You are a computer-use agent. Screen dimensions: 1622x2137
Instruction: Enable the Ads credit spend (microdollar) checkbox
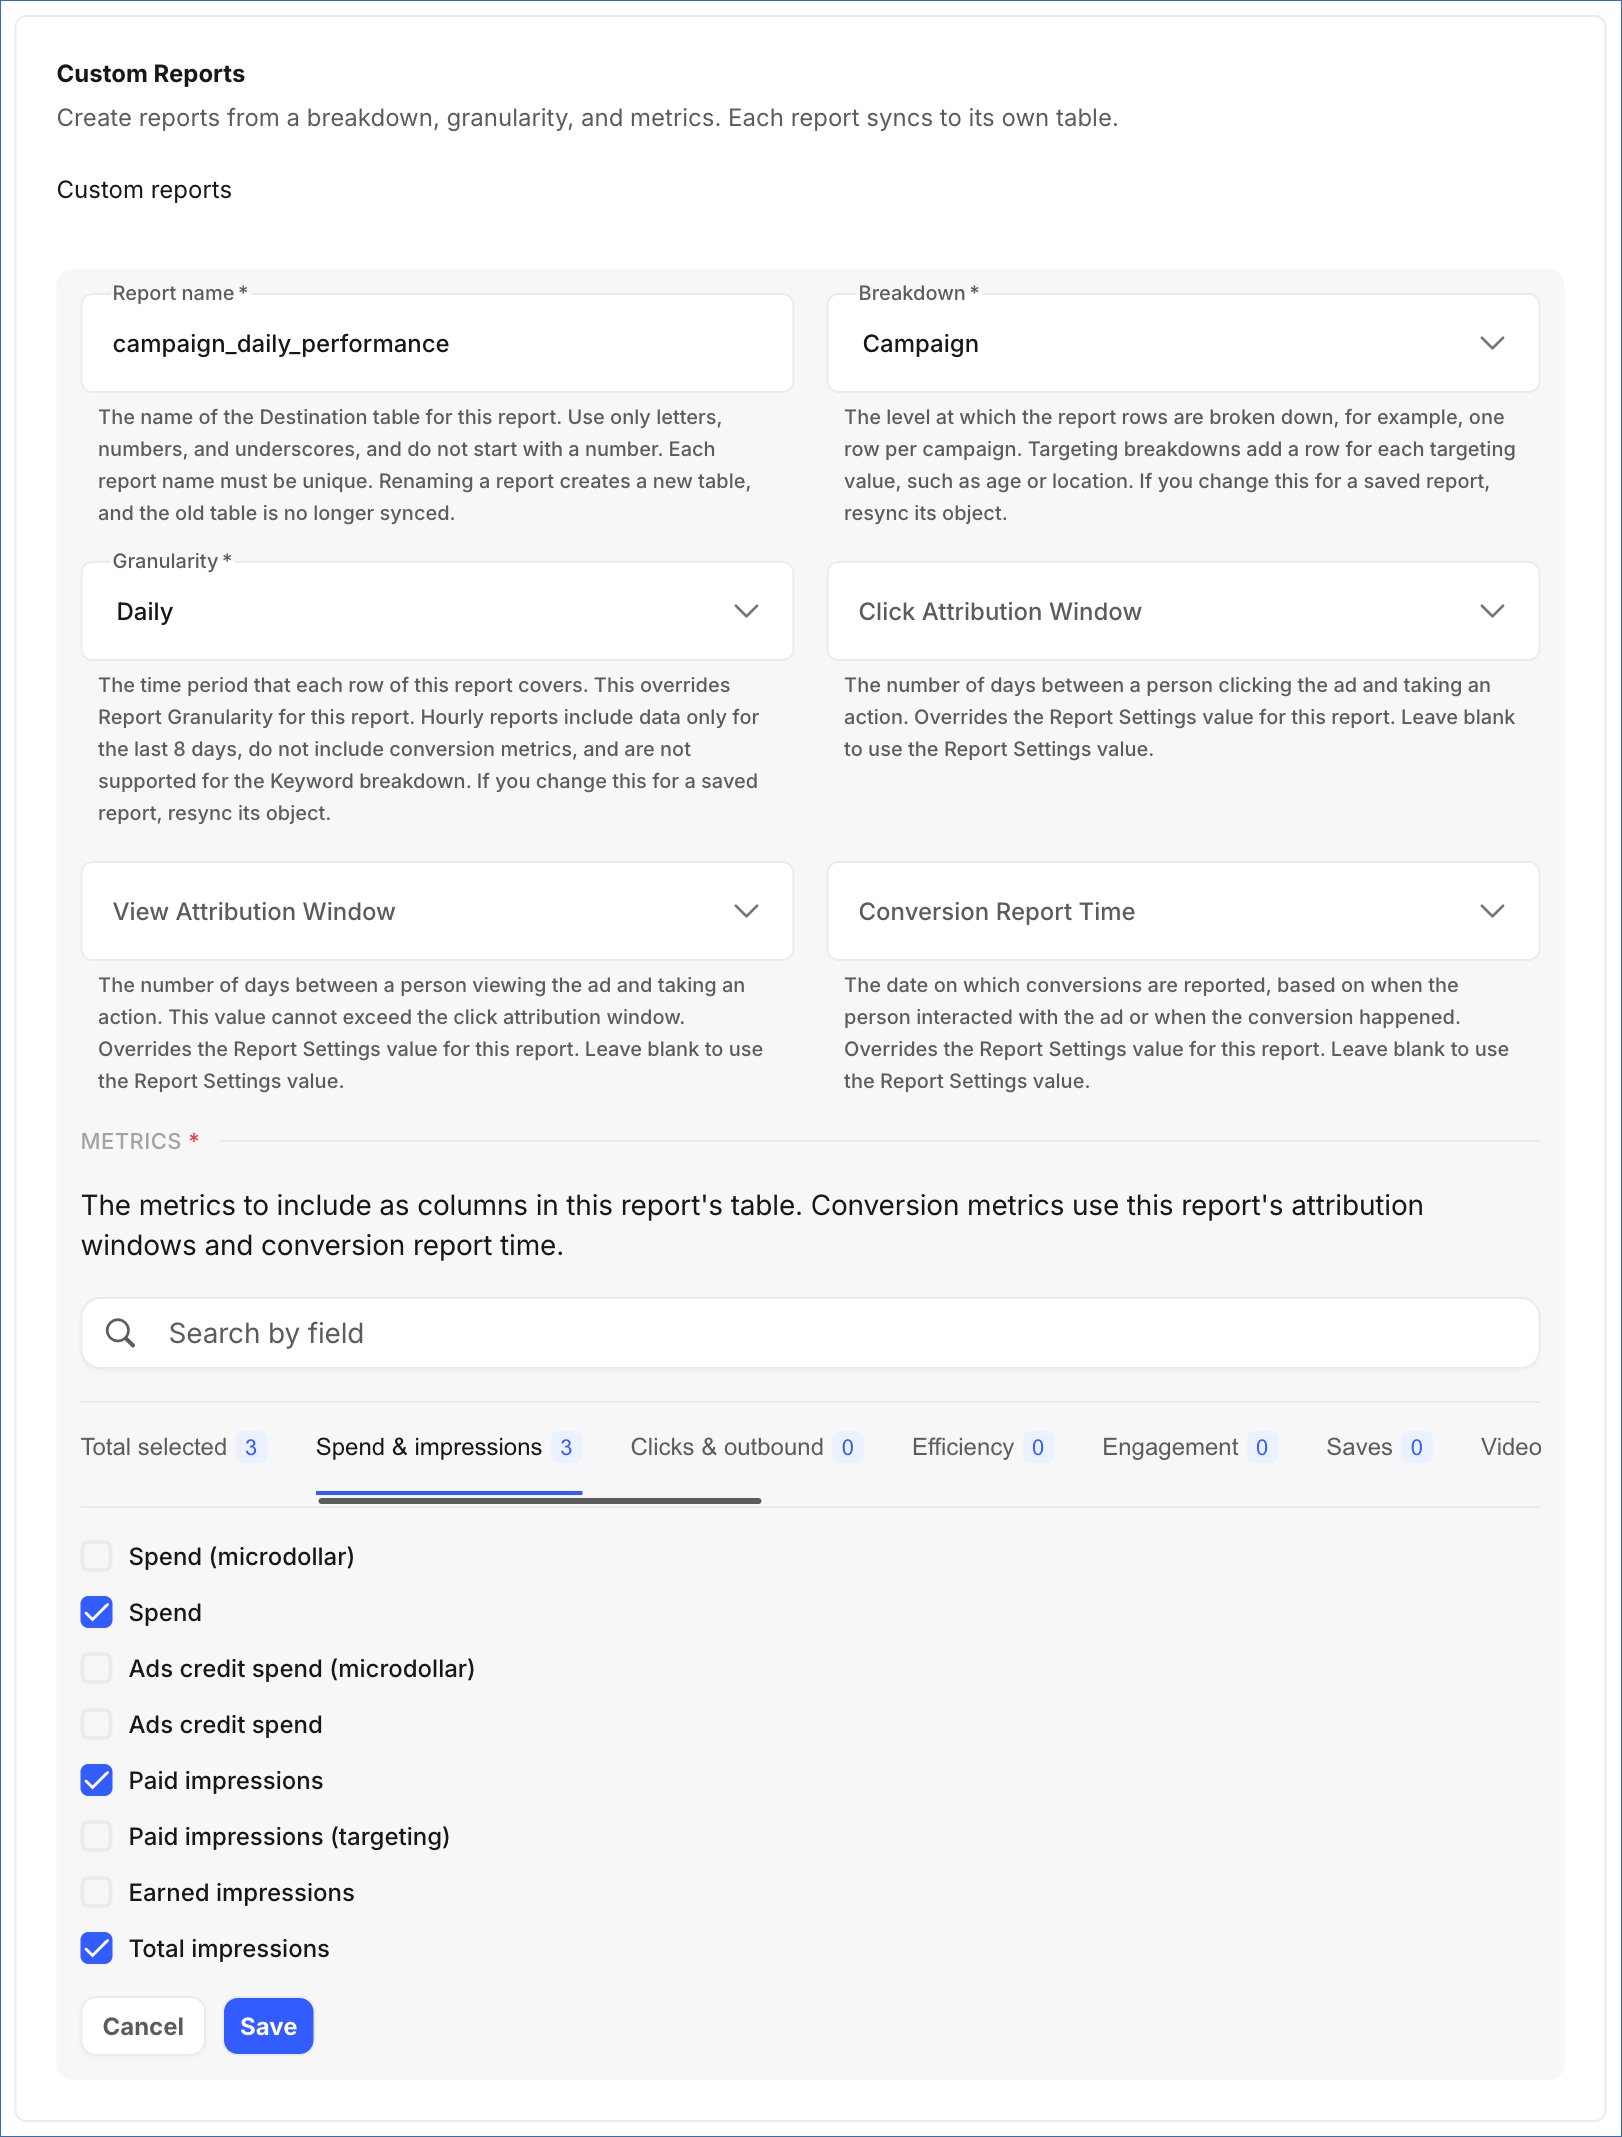tap(97, 1668)
